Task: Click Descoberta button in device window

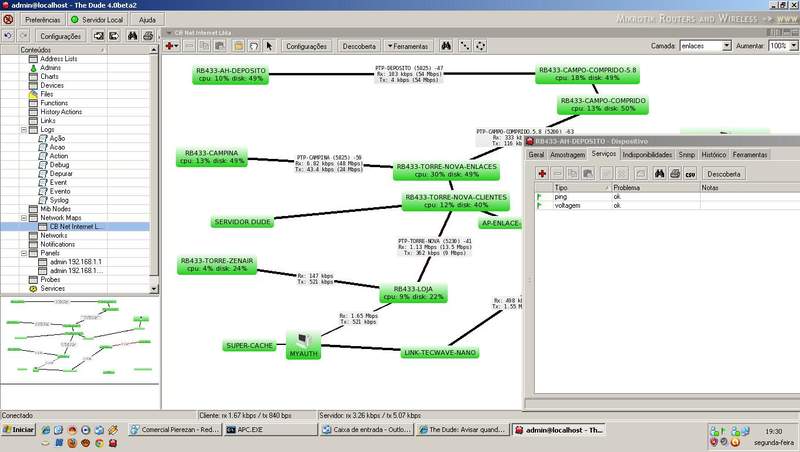Action: point(724,174)
